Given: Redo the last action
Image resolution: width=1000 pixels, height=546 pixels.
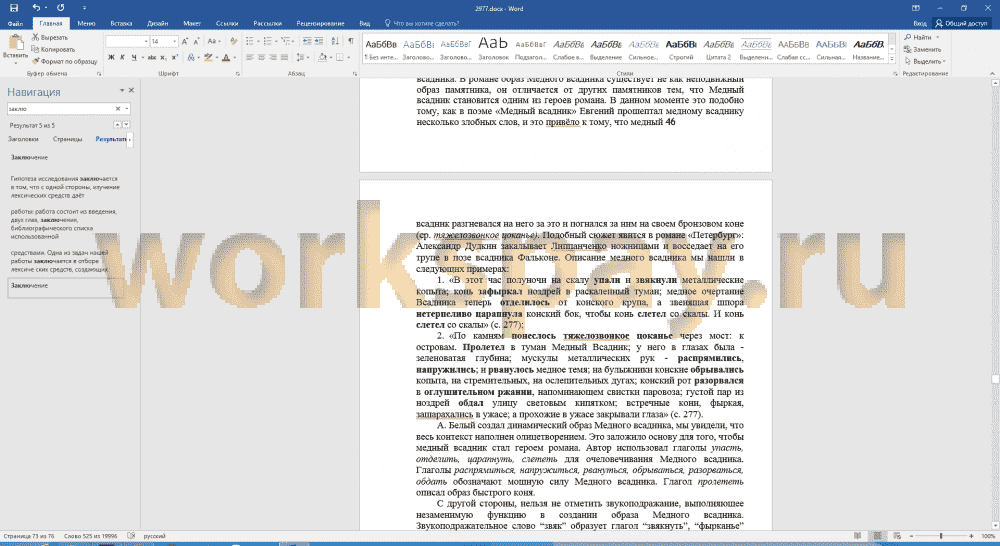Looking at the screenshot, I should 61,8.
